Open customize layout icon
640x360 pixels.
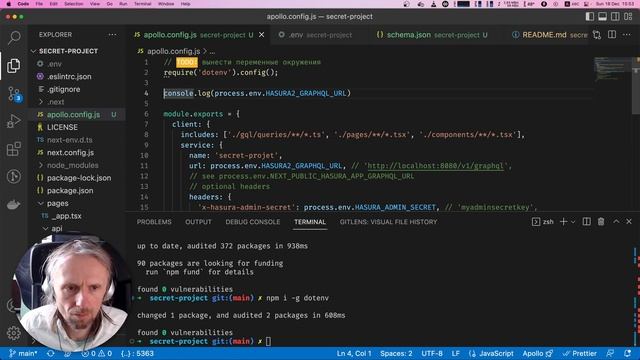tap(628, 16)
